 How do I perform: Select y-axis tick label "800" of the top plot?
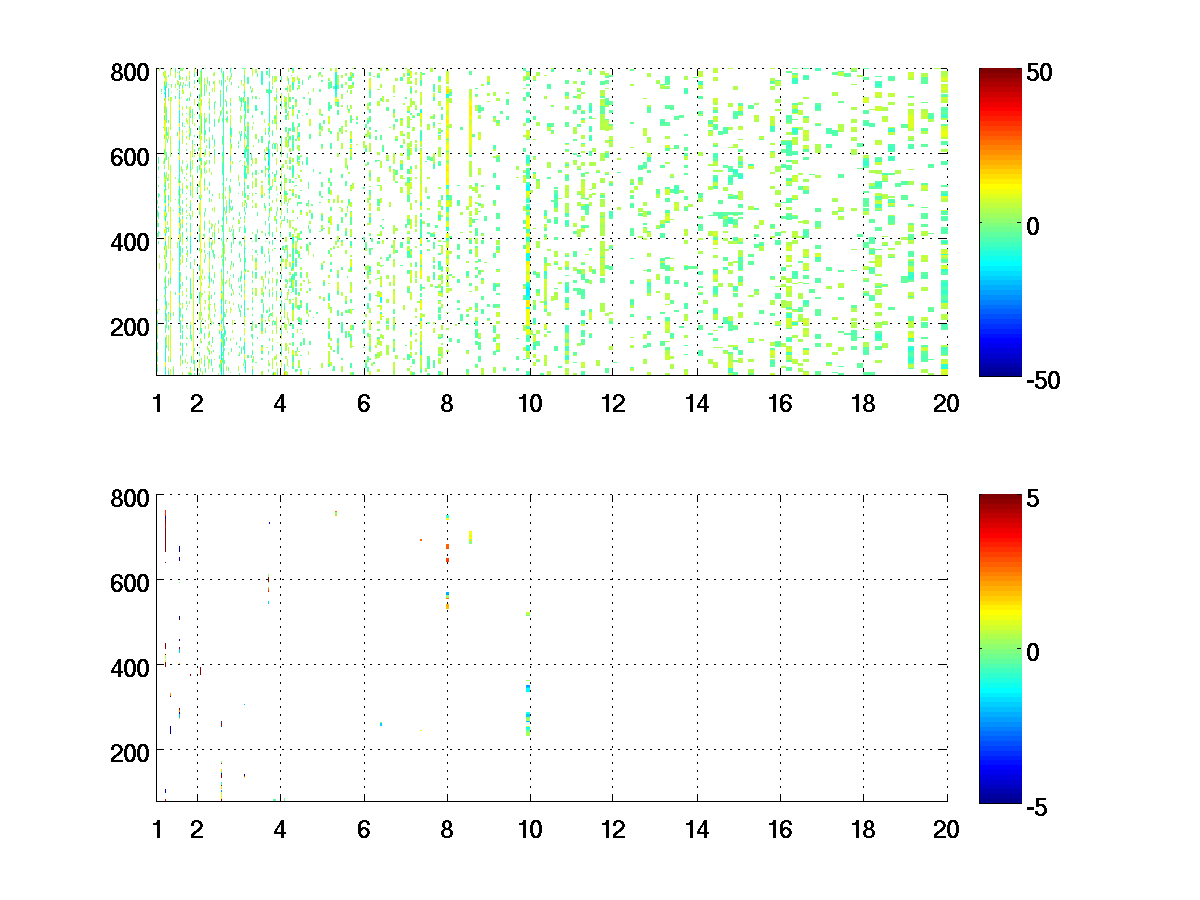pyautogui.click(x=130, y=72)
